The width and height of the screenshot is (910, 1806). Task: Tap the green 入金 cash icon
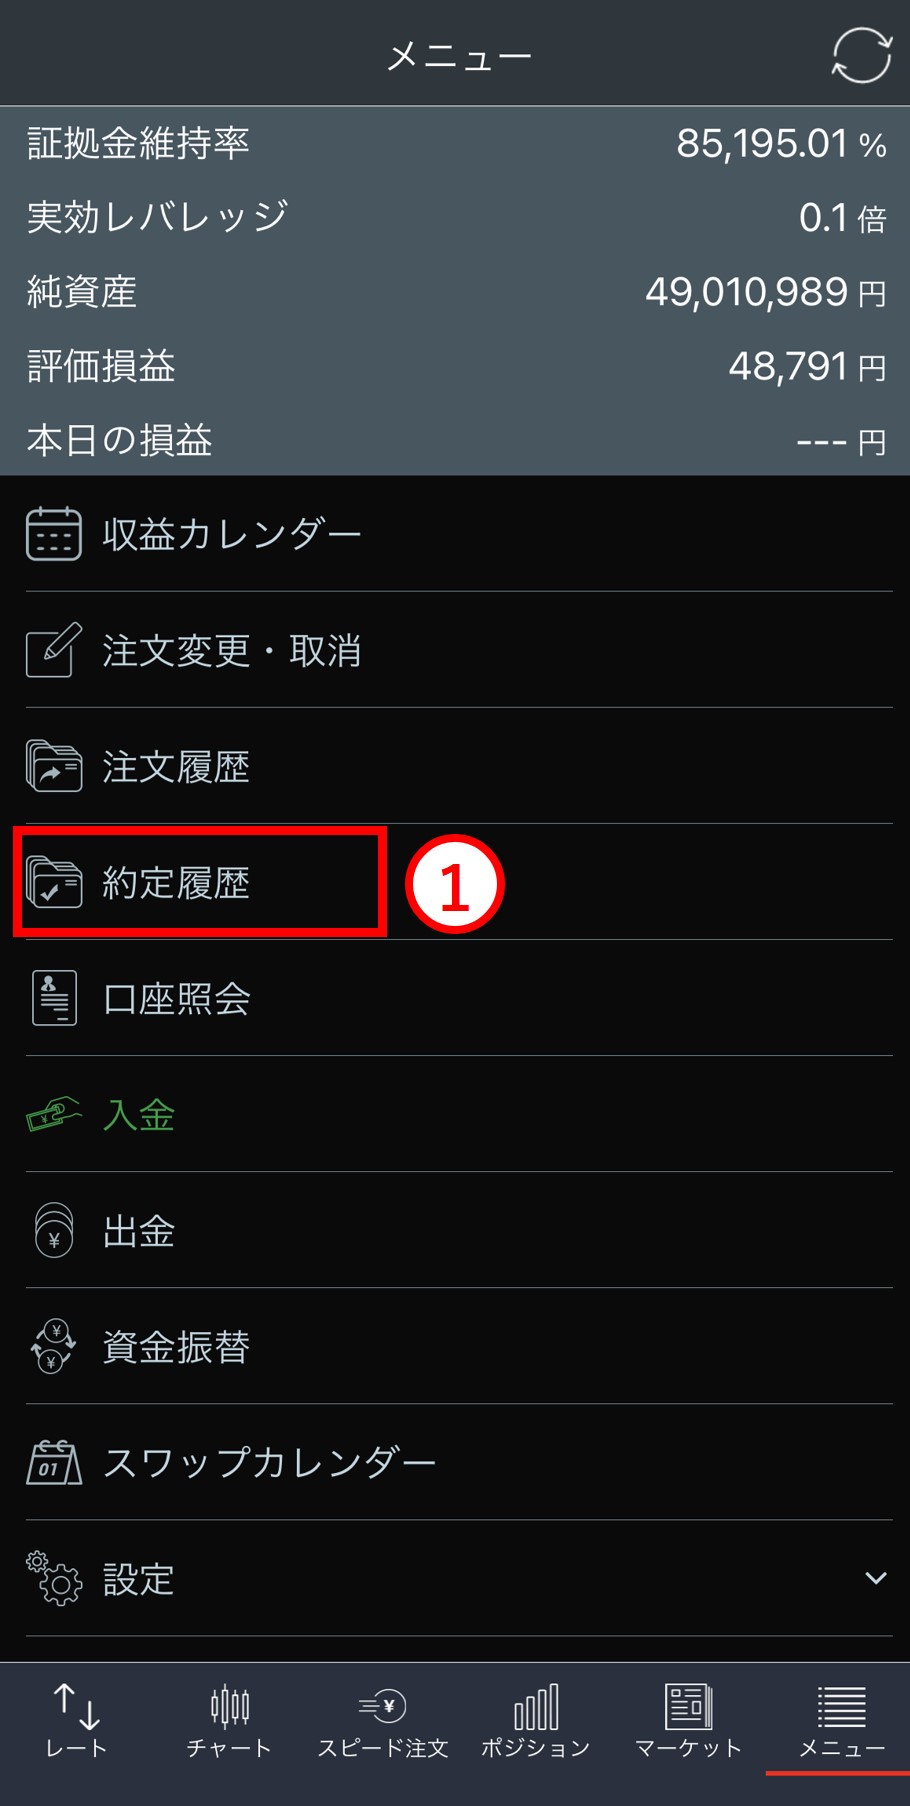[54, 1114]
